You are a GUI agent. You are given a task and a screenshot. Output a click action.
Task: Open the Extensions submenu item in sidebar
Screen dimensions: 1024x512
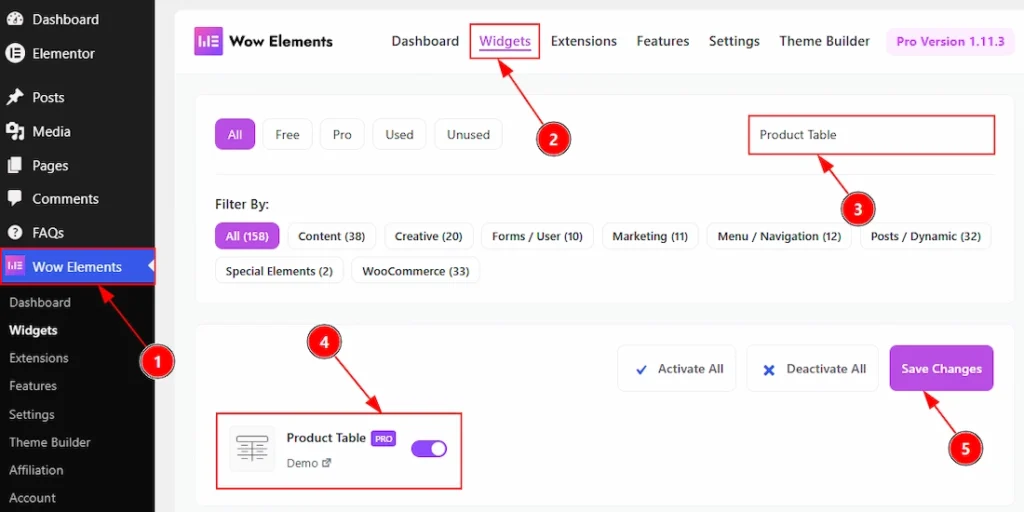[39, 358]
